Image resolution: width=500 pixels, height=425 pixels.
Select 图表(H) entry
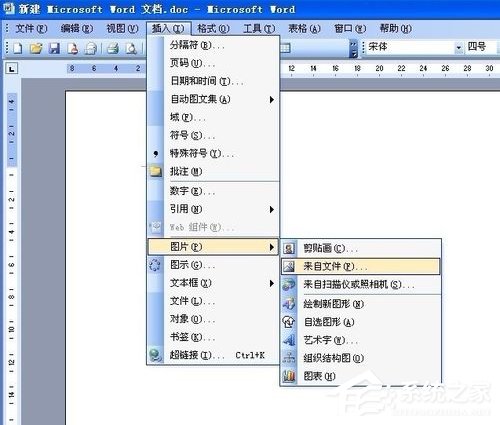[361, 376]
